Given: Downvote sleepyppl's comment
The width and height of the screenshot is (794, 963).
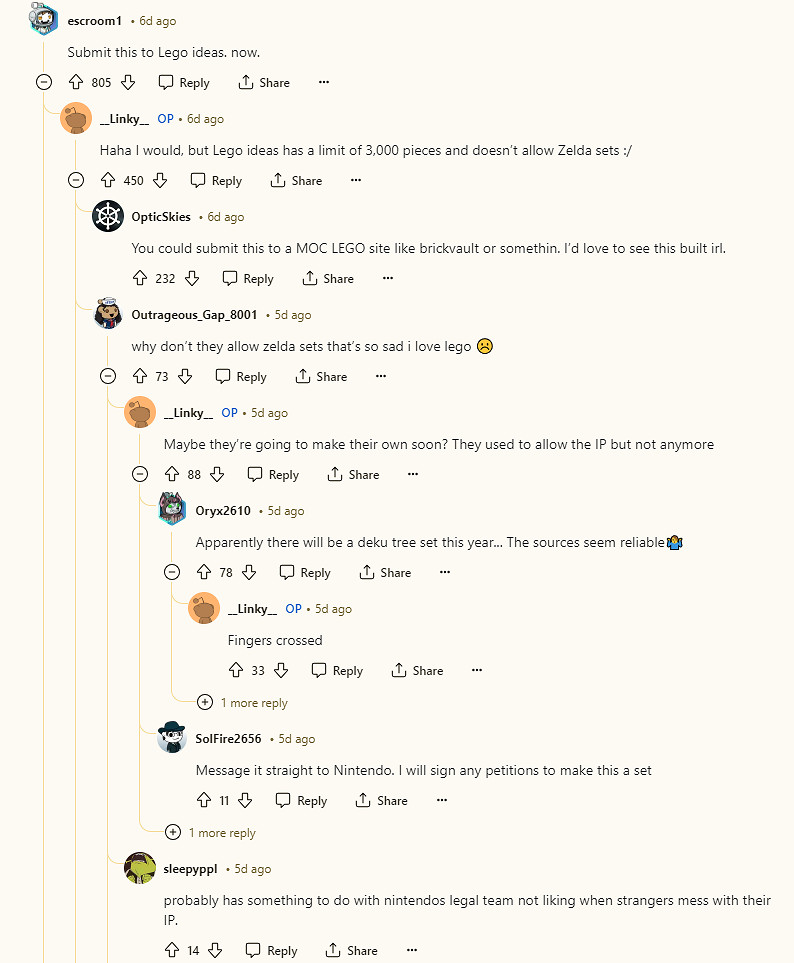Looking at the screenshot, I should pyautogui.click(x=215, y=951).
